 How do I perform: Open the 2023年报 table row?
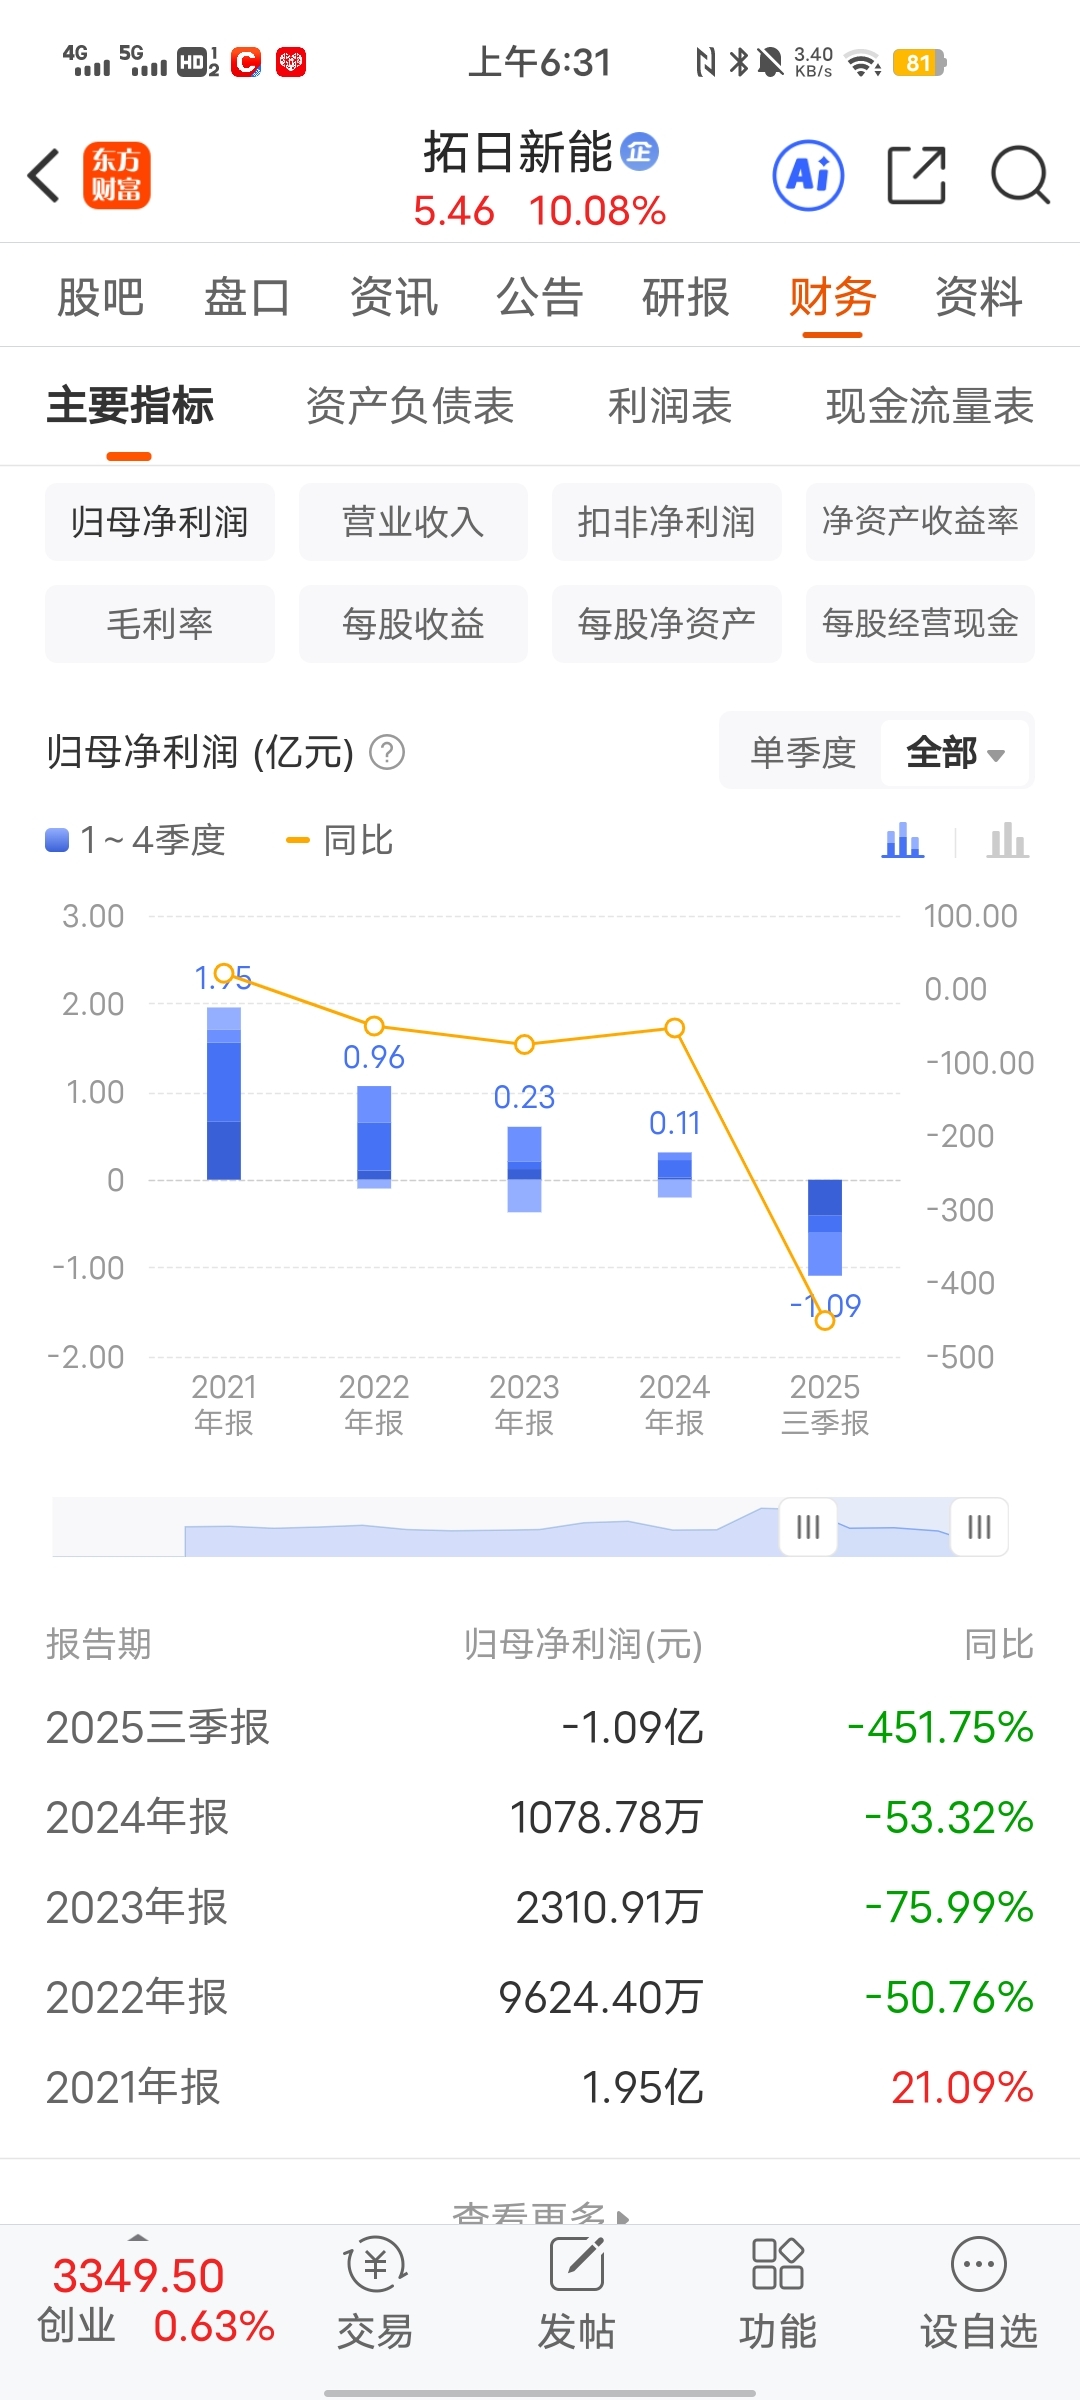[x=540, y=1908]
